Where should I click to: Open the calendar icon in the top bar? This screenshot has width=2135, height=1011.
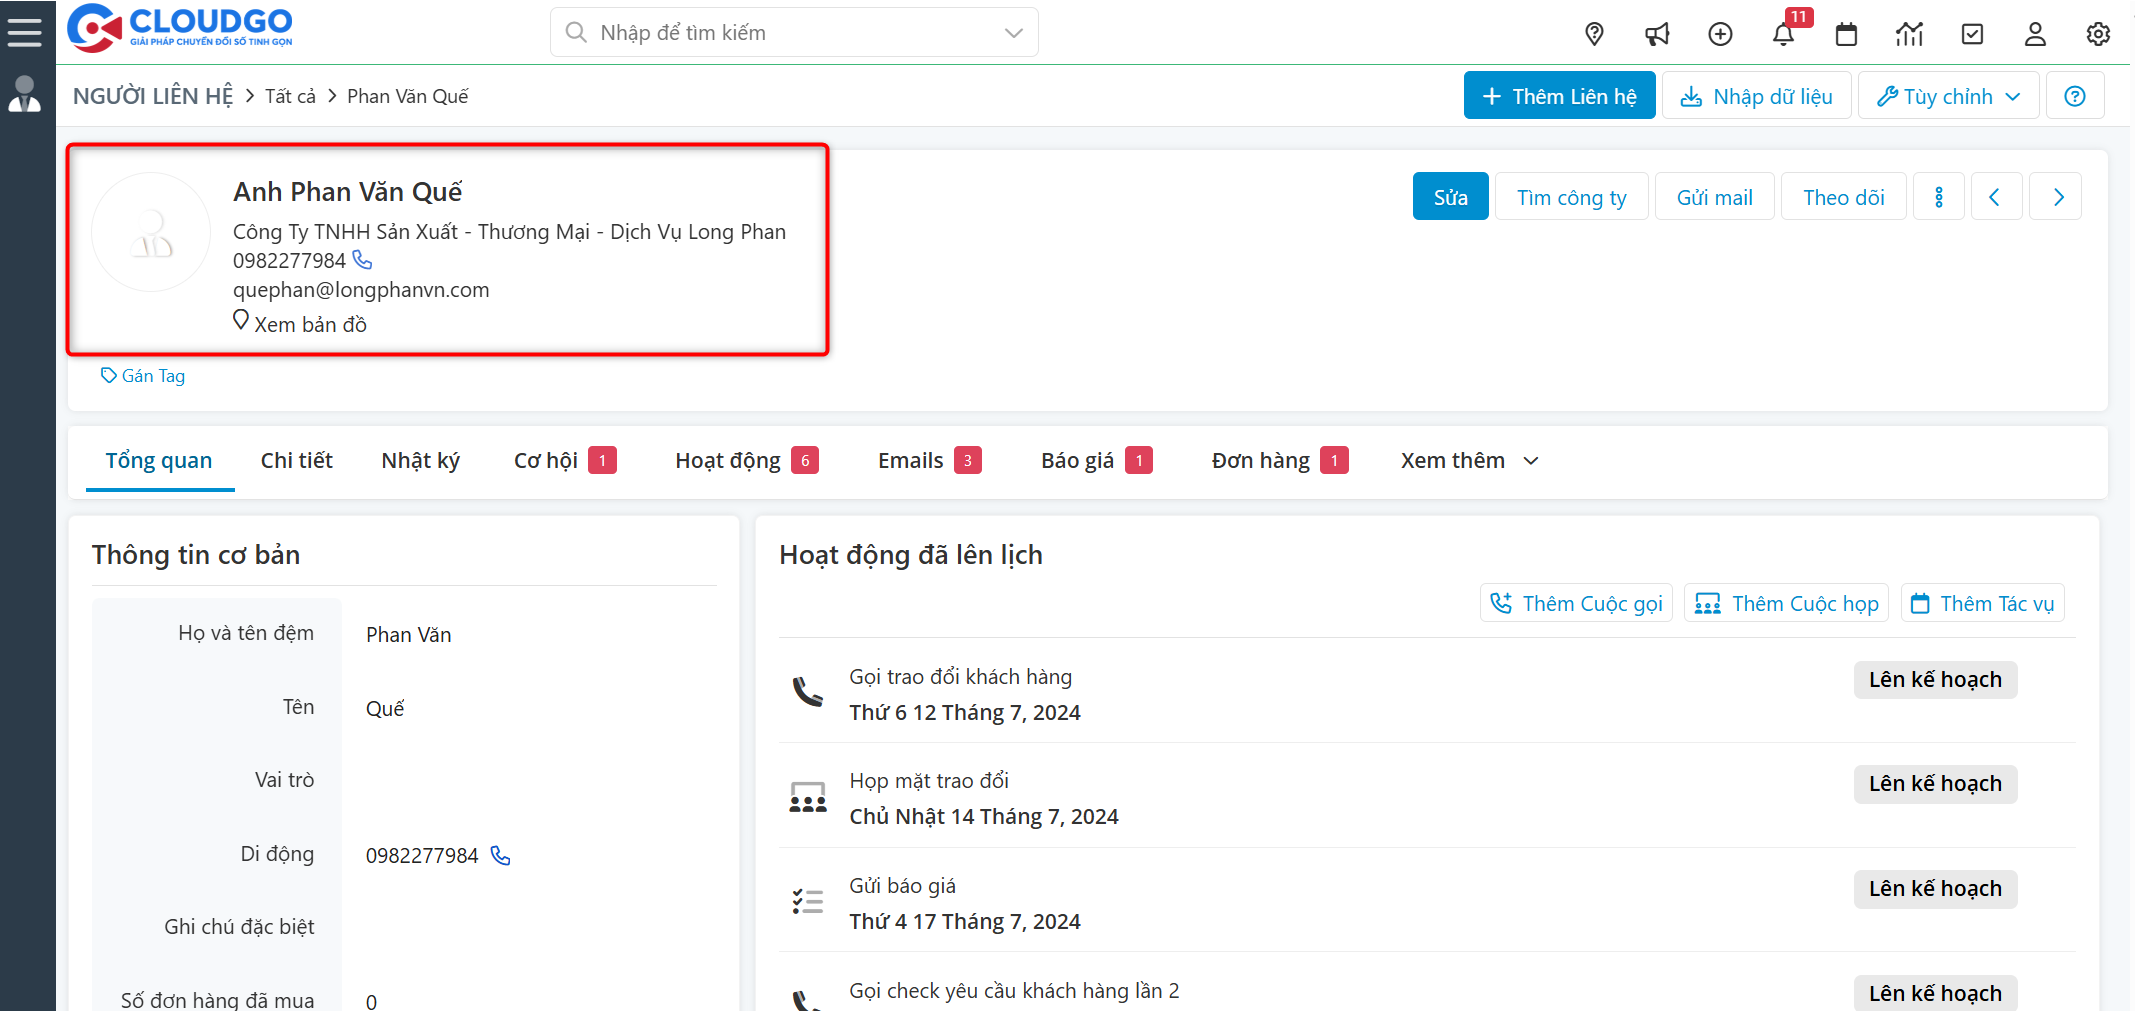coord(1847,33)
